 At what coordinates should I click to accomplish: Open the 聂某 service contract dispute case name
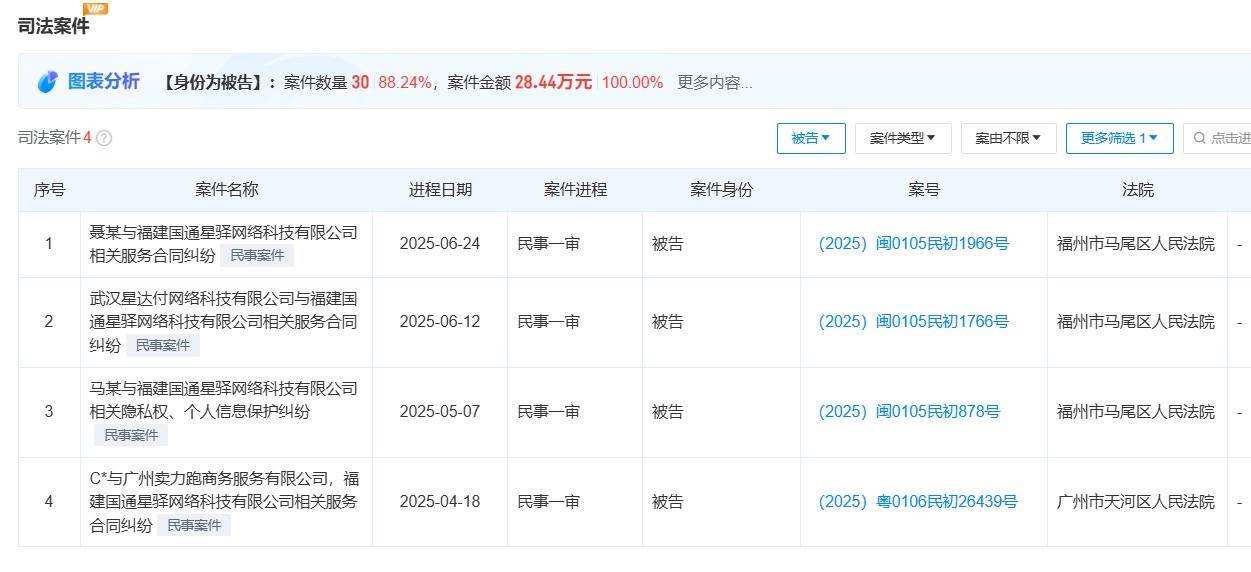coord(222,233)
